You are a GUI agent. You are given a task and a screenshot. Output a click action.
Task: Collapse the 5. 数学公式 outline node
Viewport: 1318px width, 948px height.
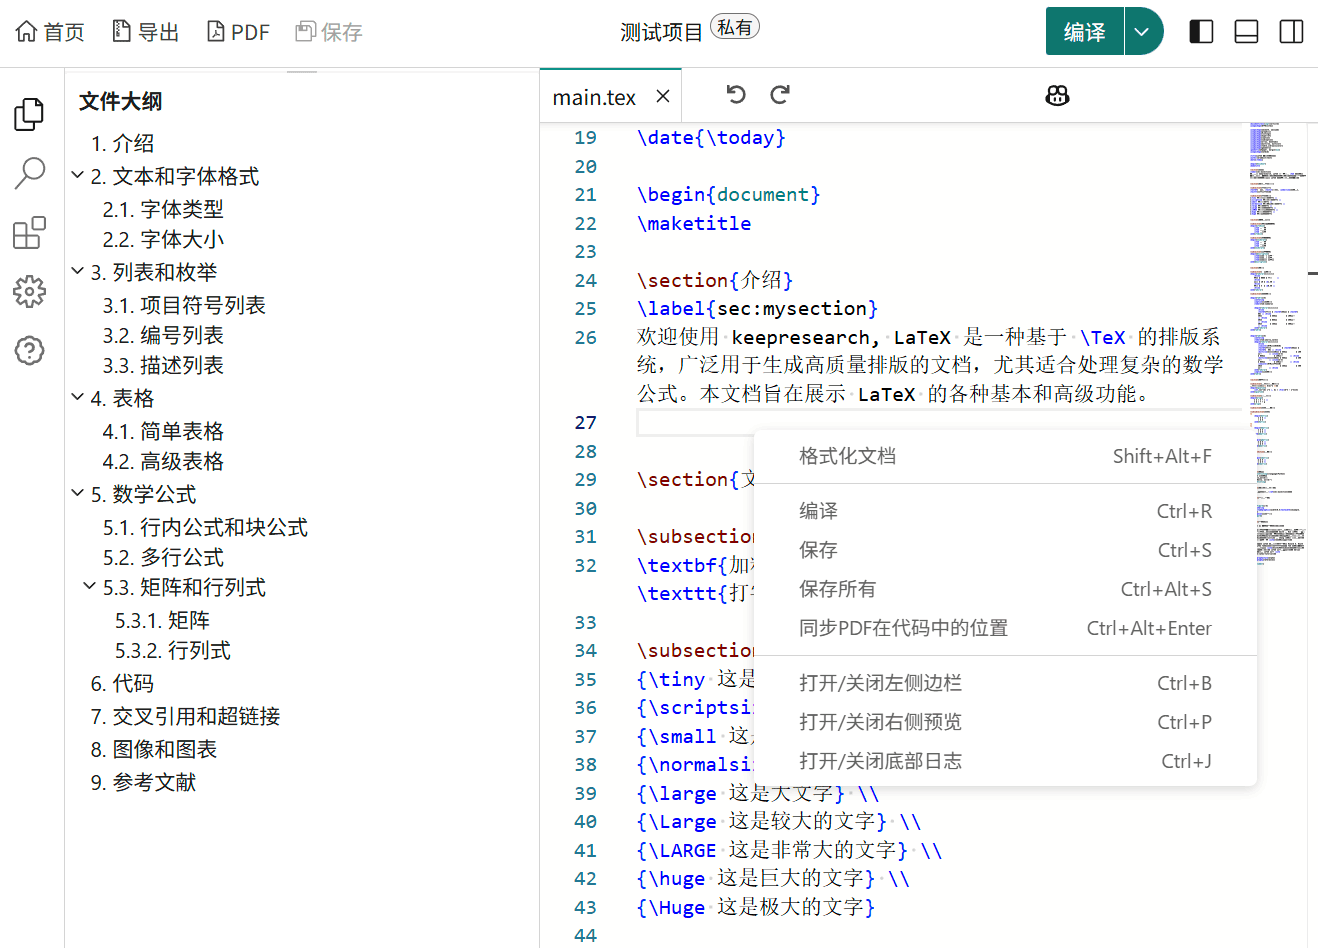(78, 493)
